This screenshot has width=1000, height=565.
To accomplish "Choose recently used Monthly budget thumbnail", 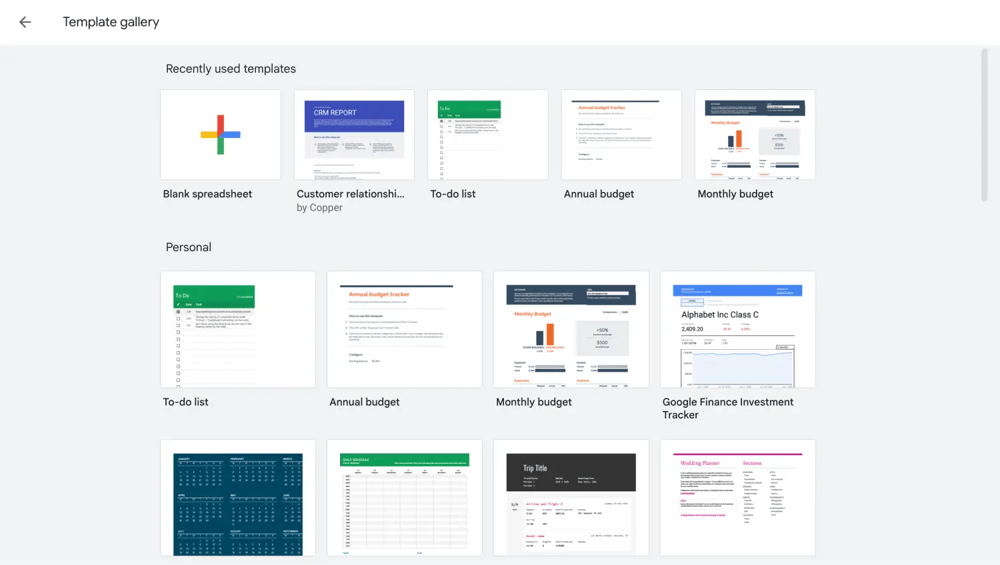I will [x=755, y=135].
